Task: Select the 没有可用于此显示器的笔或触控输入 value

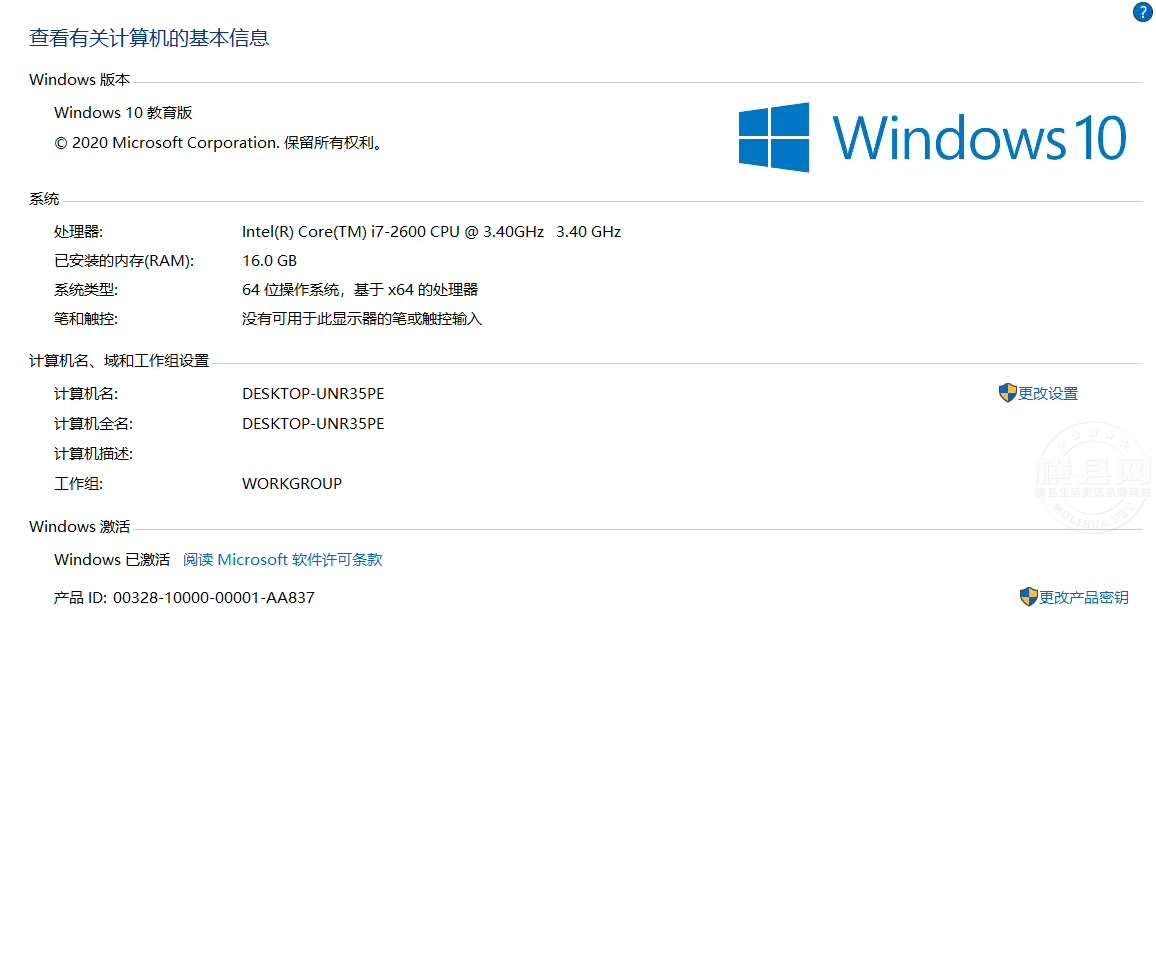Action: pos(362,318)
